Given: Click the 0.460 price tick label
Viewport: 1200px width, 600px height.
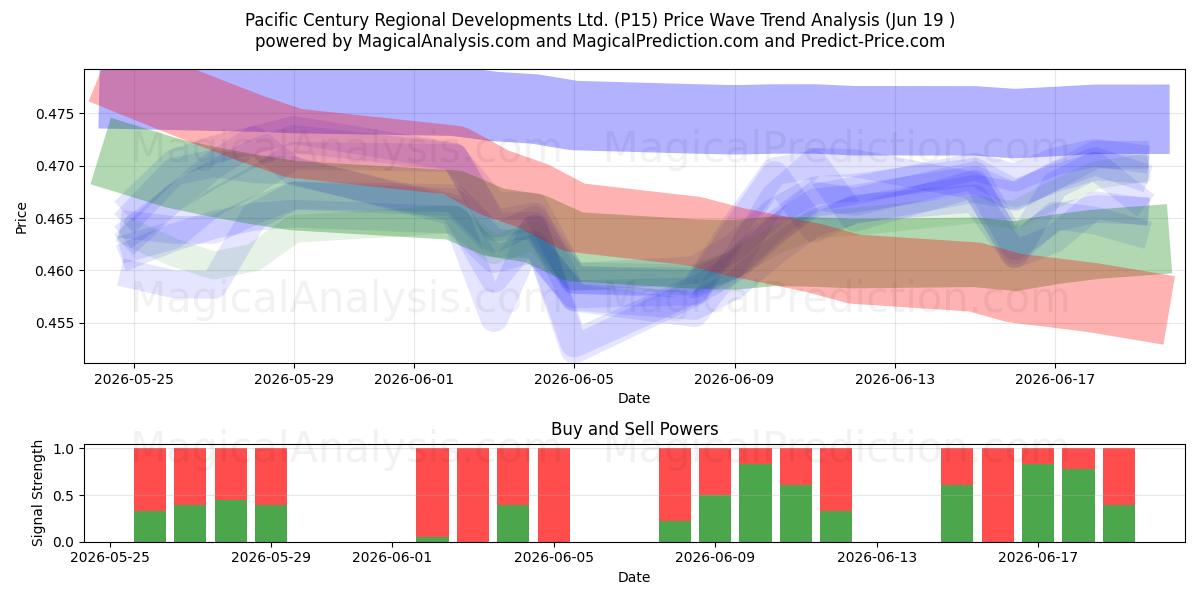Looking at the screenshot, I should 56,271.
